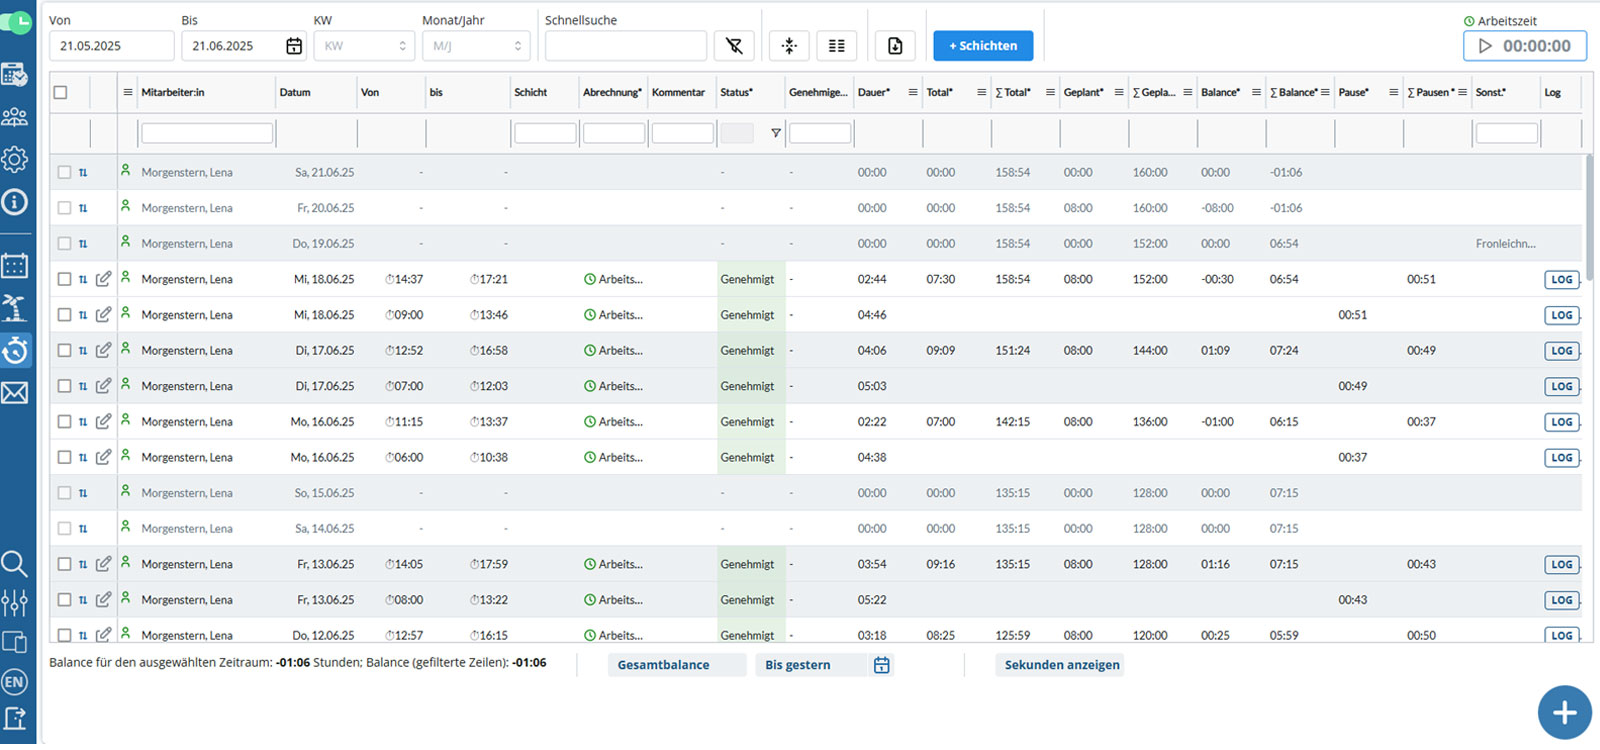
Task: Clear all filters with the crossed-out funnel icon
Action: click(x=734, y=46)
